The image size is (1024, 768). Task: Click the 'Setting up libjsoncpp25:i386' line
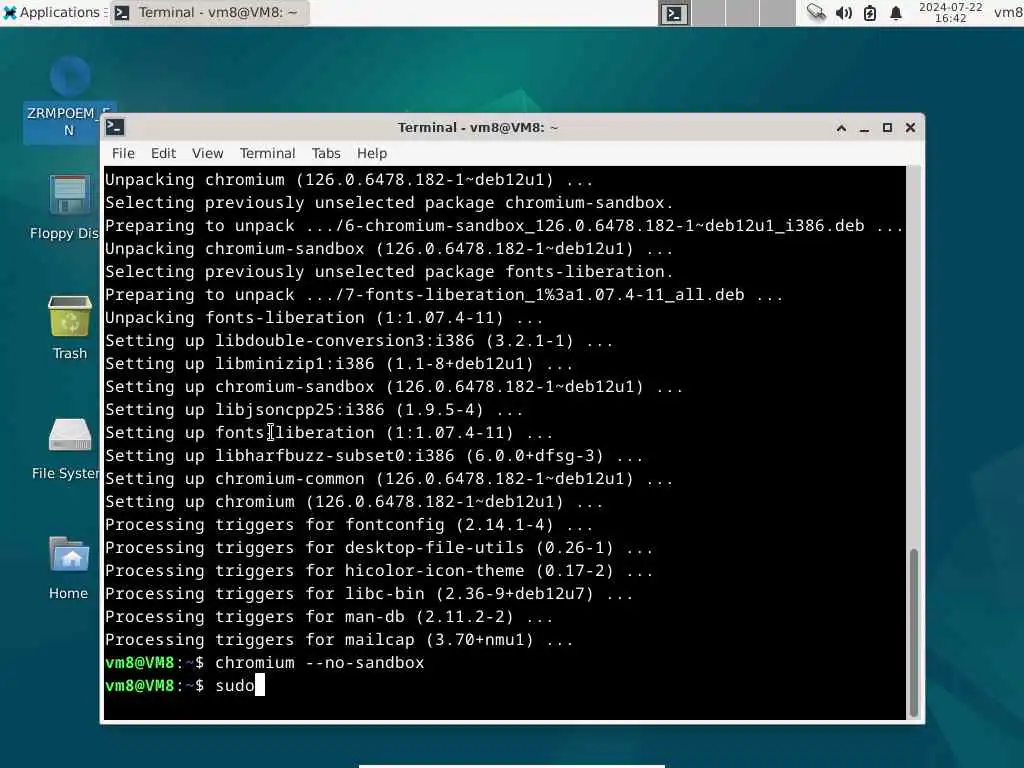click(x=314, y=409)
